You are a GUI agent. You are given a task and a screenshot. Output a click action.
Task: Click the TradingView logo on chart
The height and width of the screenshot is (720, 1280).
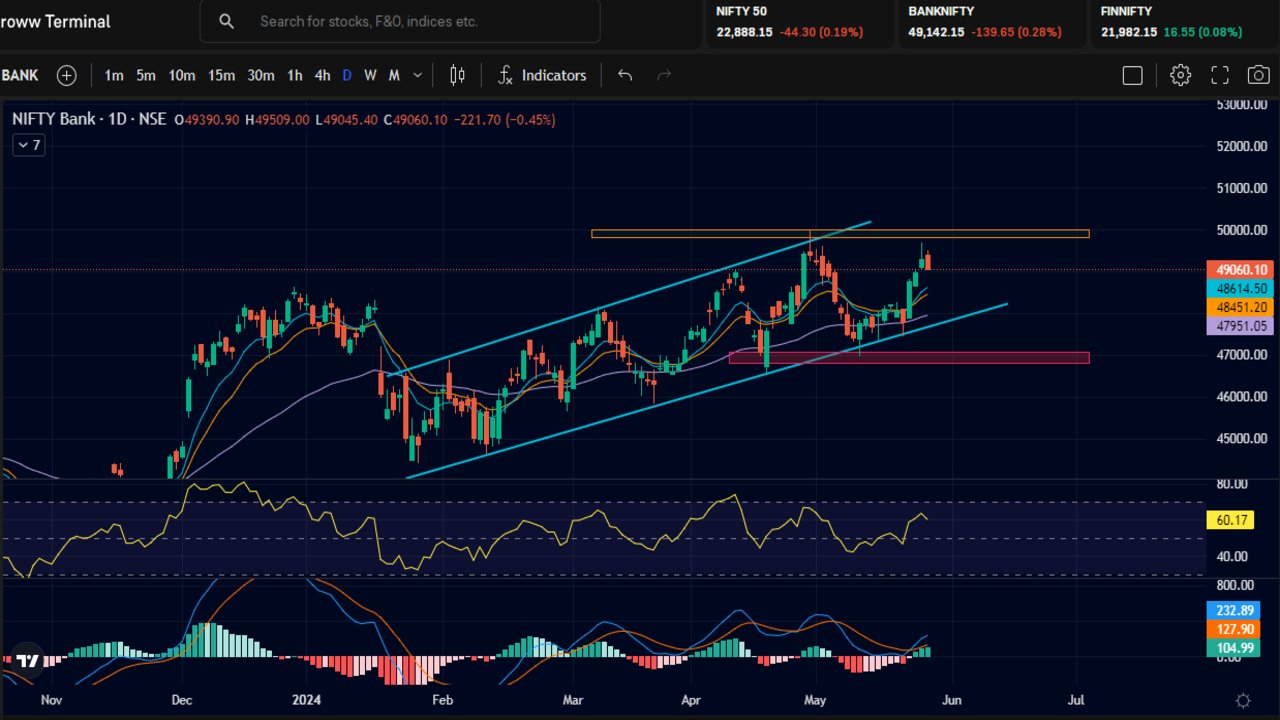tap(27, 660)
